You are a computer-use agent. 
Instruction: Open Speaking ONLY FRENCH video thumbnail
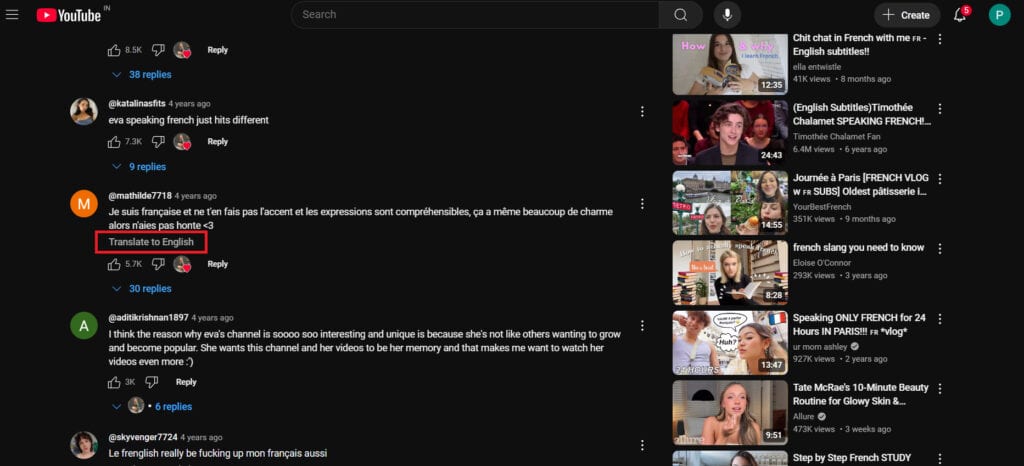click(730, 343)
